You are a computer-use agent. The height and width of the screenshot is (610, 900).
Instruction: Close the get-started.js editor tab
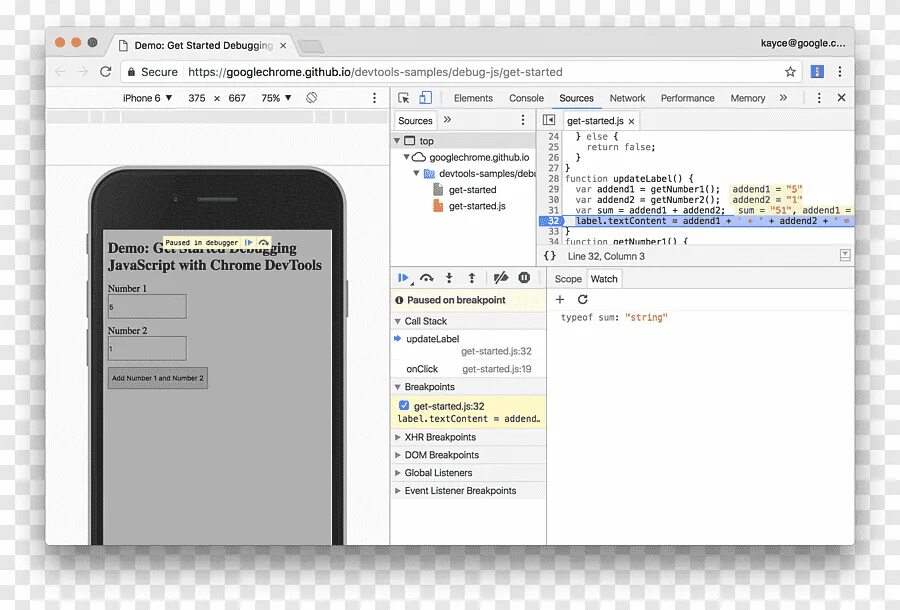pos(631,121)
